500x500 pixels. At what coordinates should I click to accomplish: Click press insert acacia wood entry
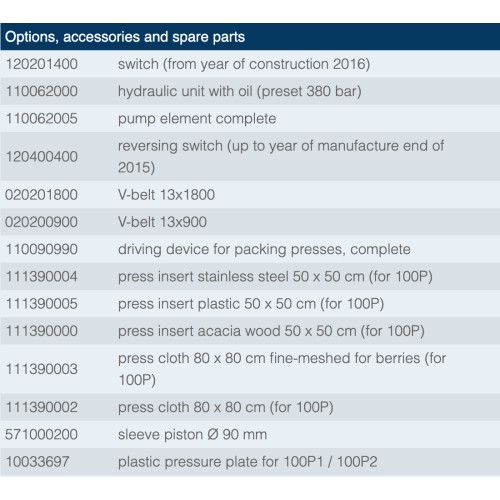click(x=271, y=331)
